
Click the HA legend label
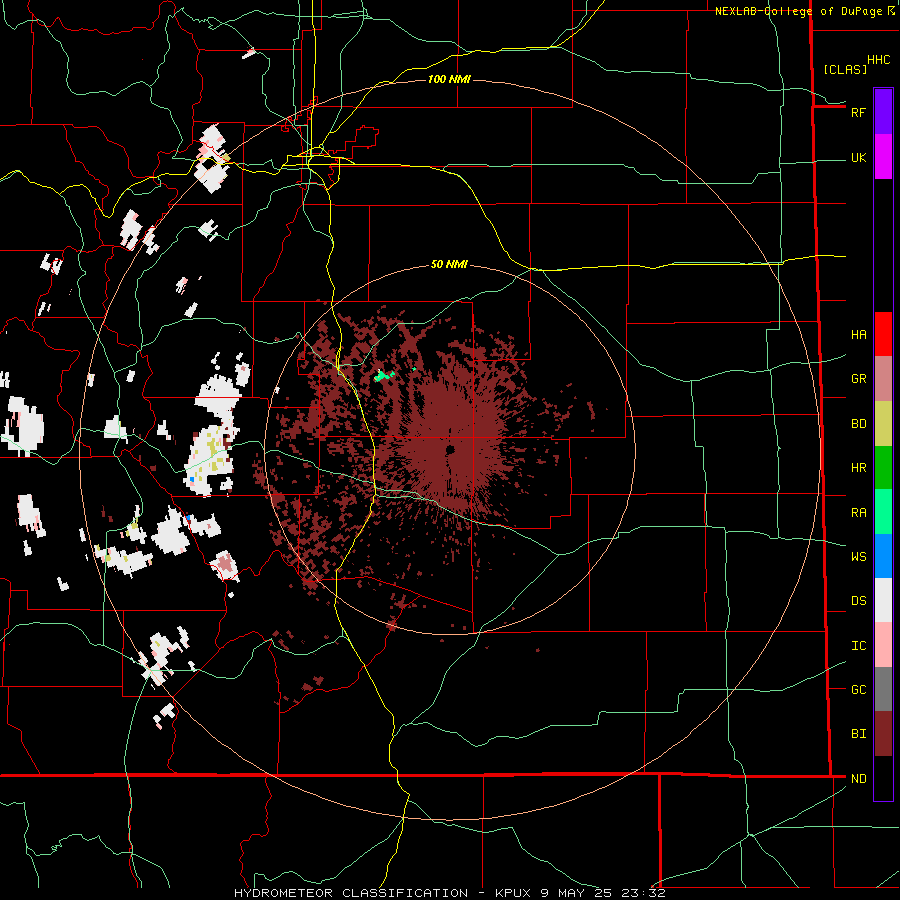click(x=859, y=335)
